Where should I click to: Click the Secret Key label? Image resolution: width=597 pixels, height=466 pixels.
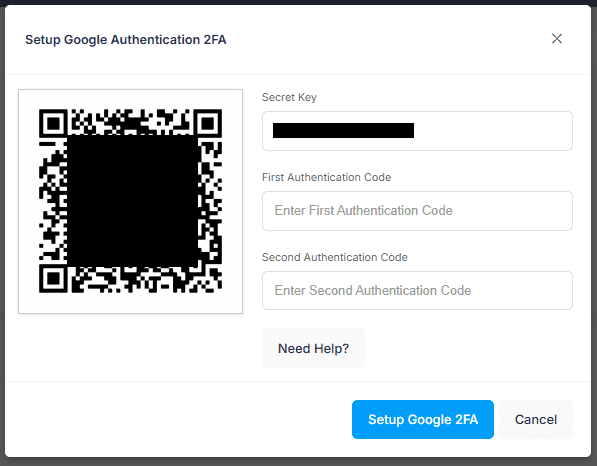[x=289, y=97]
